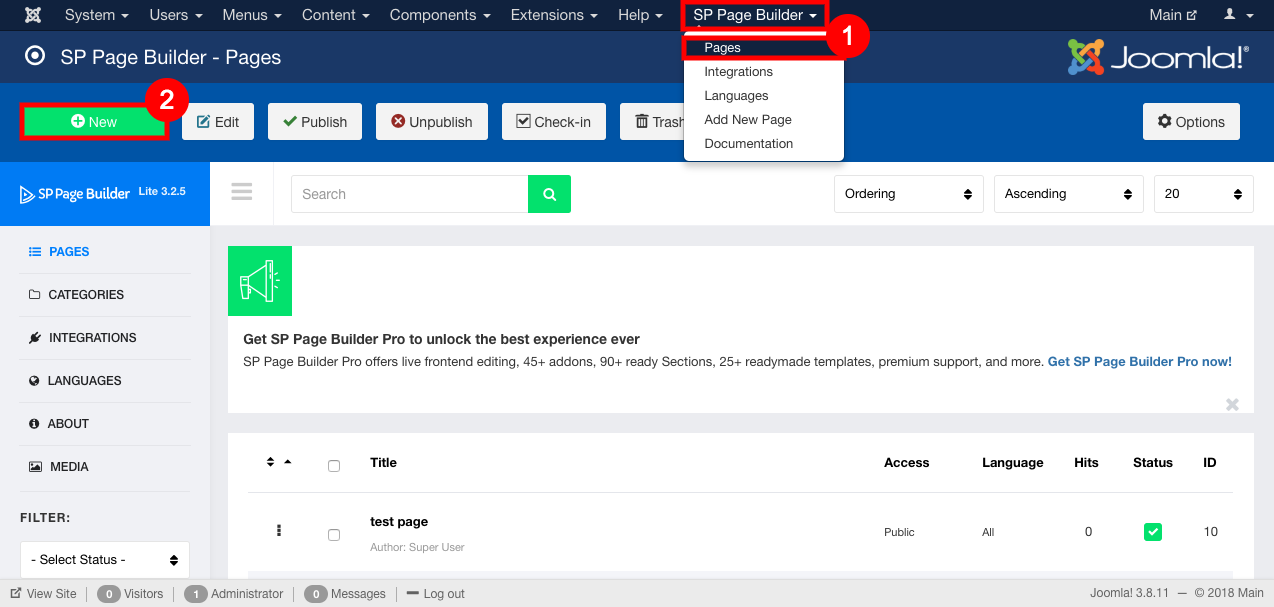Expand the Help menu

pyautogui.click(x=640, y=15)
